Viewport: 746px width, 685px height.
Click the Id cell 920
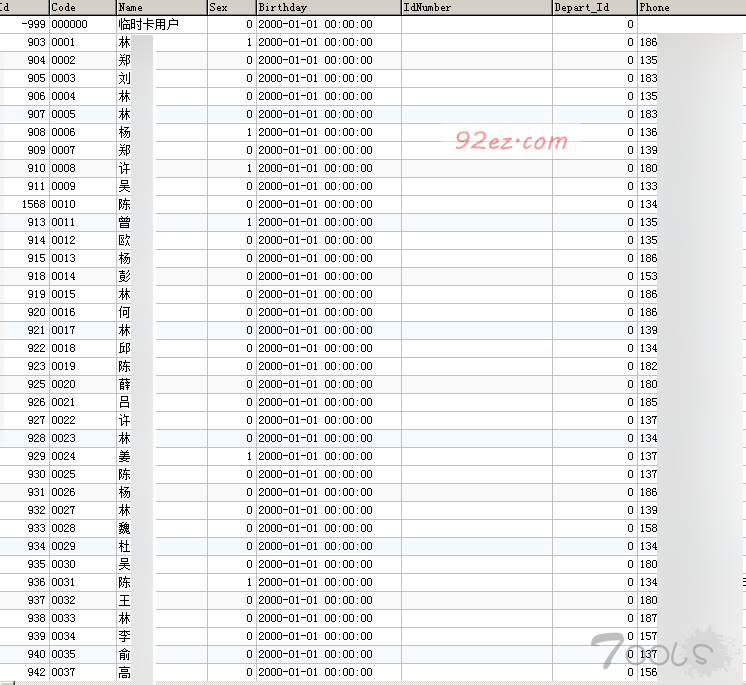point(24,313)
